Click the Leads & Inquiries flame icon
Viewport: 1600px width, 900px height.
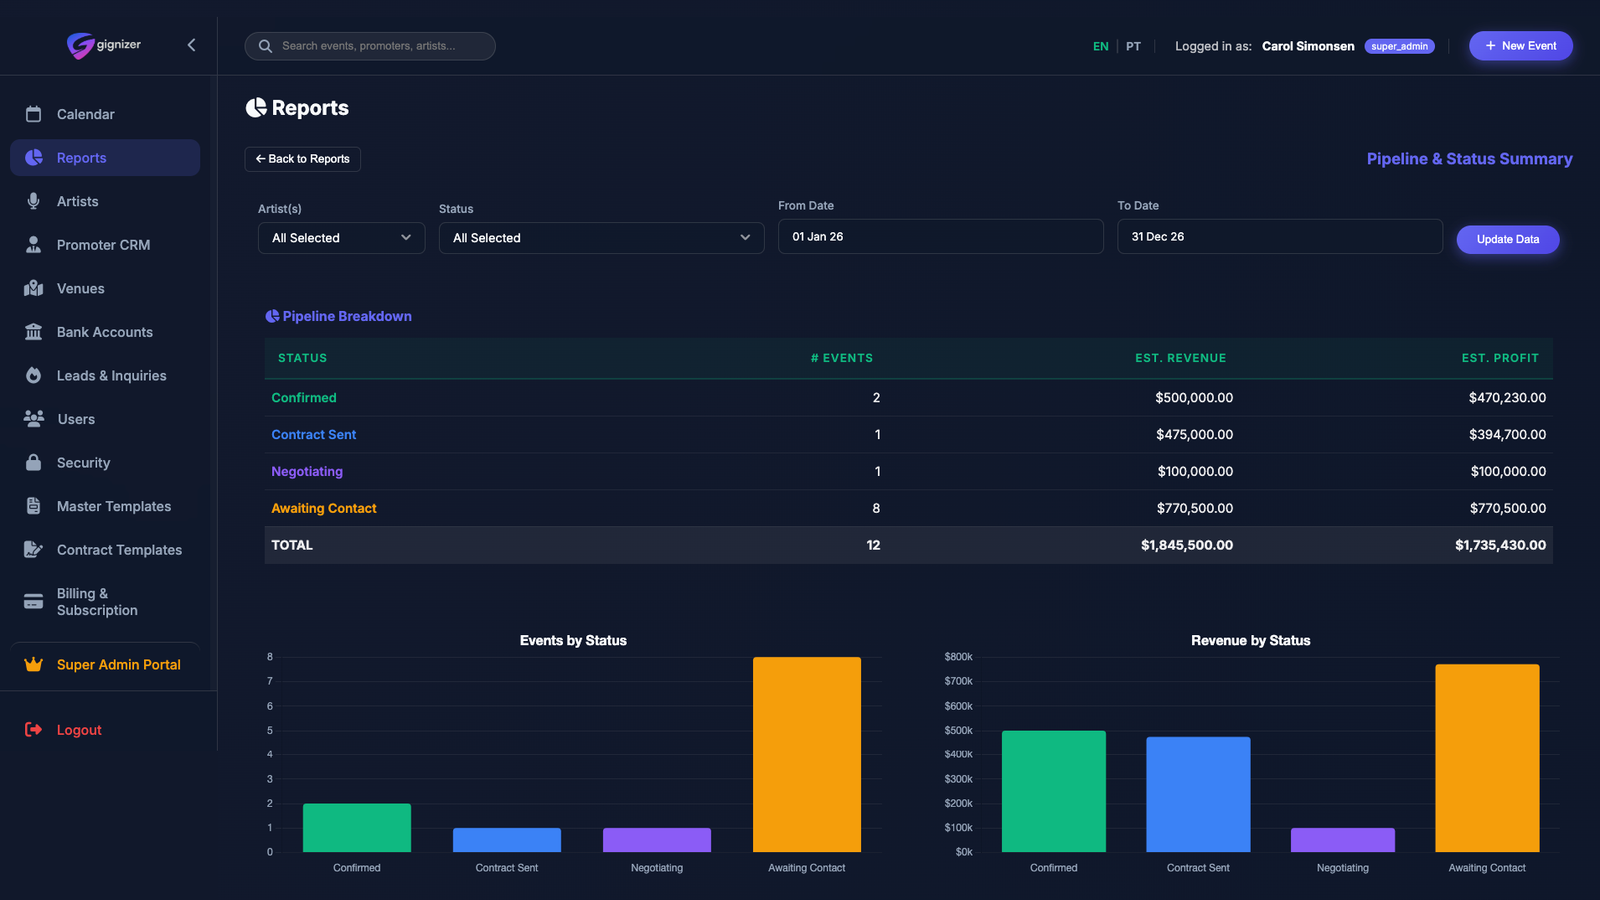click(x=33, y=375)
